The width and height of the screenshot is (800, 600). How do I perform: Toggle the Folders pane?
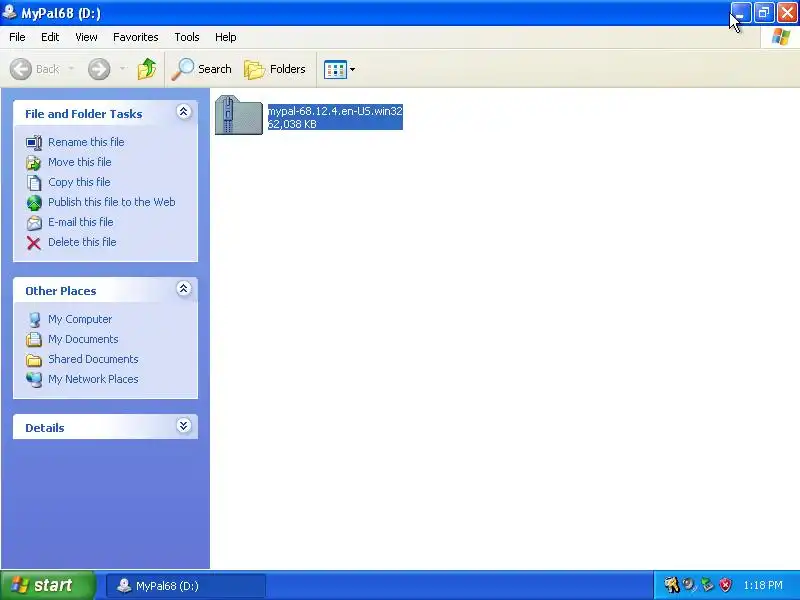pos(275,69)
